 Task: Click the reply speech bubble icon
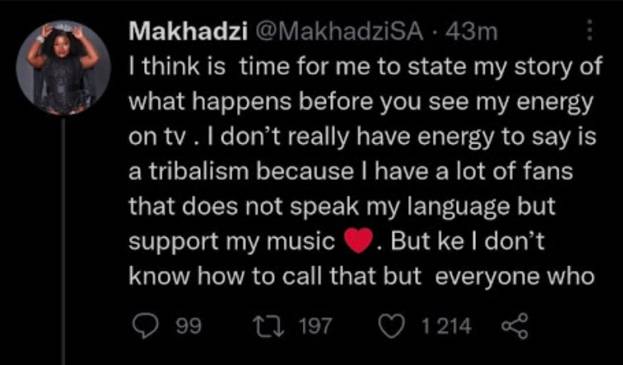144,326
